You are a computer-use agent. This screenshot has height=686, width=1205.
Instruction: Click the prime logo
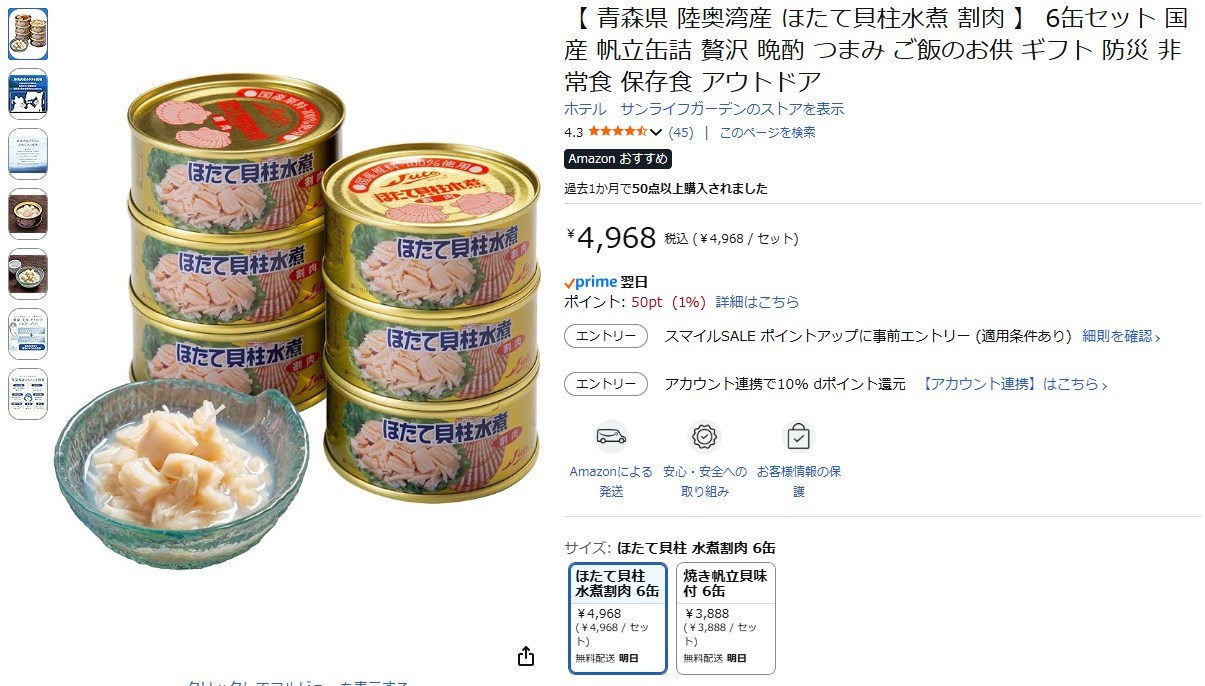590,282
